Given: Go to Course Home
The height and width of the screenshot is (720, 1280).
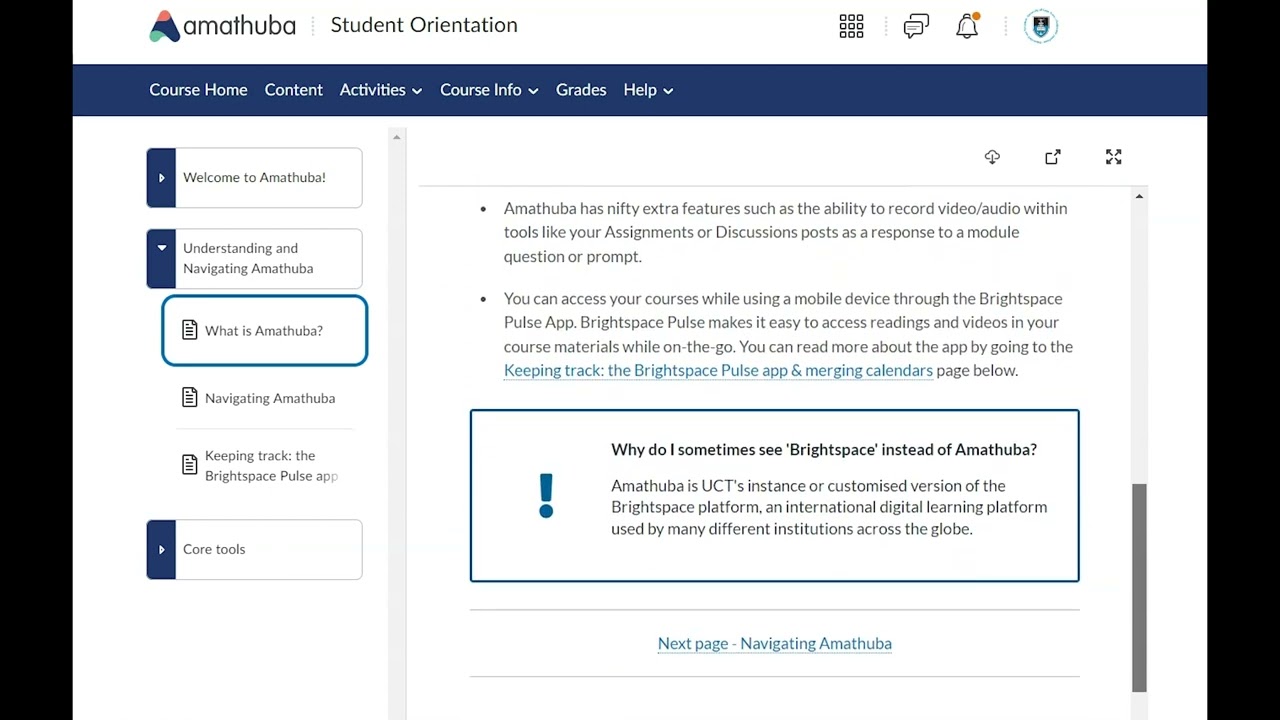Looking at the screenshot, I should [198, 90].
